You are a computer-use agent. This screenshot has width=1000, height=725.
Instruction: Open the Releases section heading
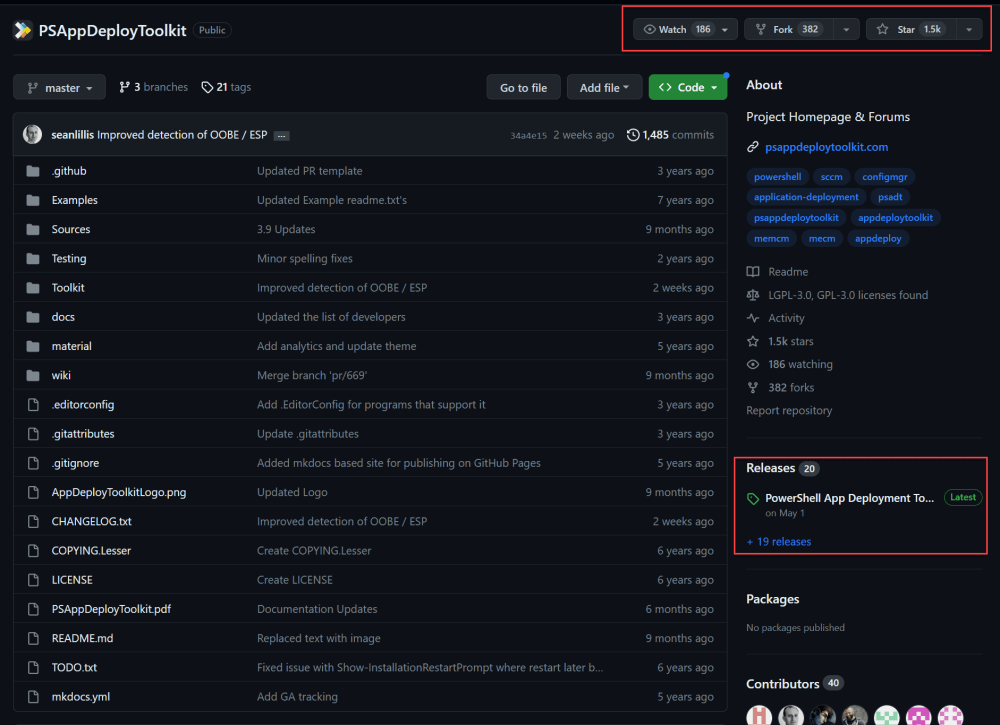[770, 469]
